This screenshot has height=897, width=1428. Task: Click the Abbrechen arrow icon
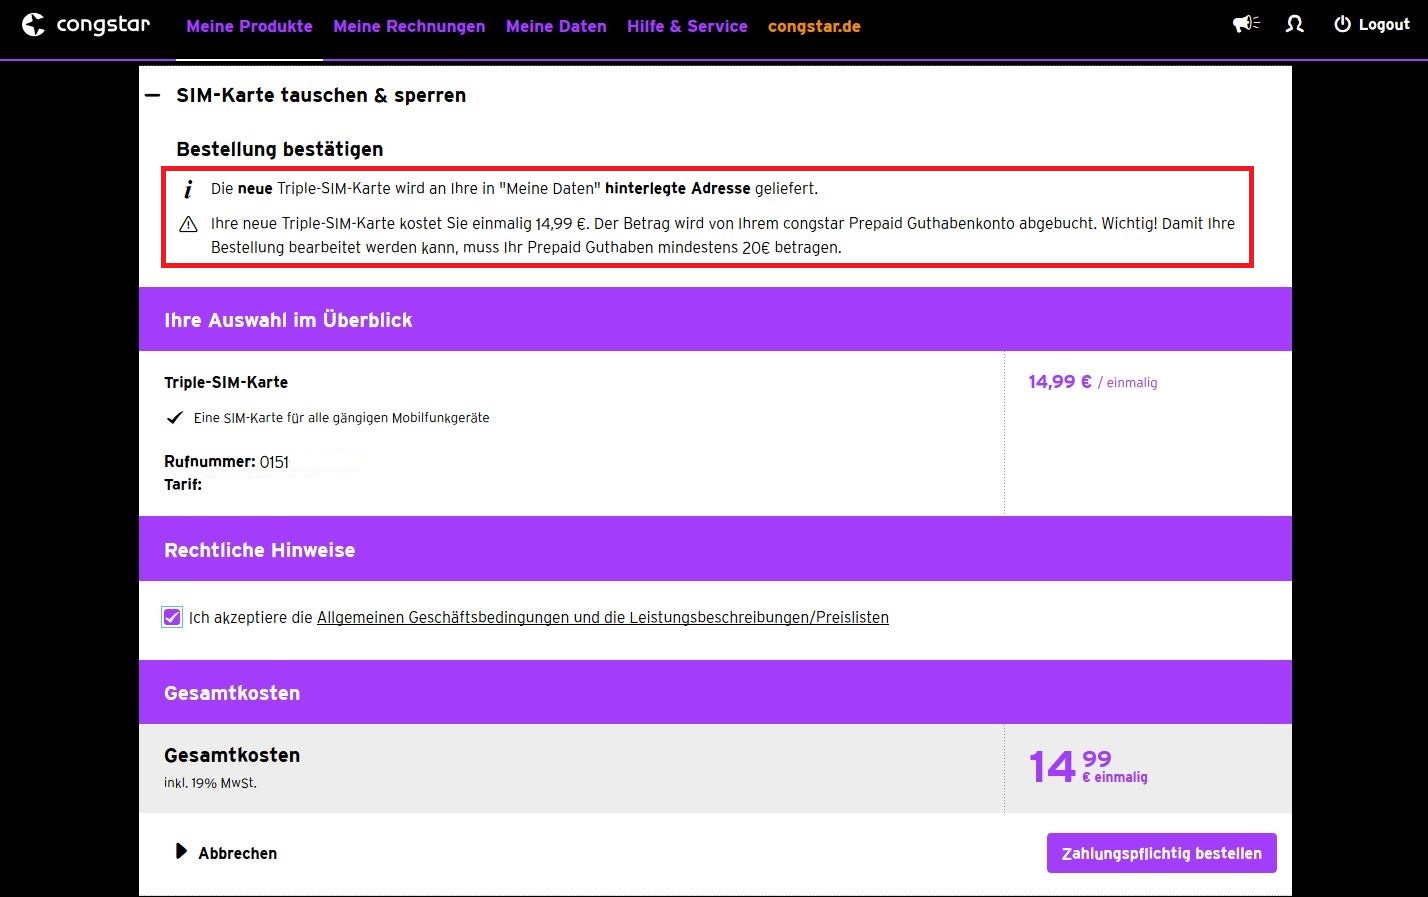pos(181,851)
